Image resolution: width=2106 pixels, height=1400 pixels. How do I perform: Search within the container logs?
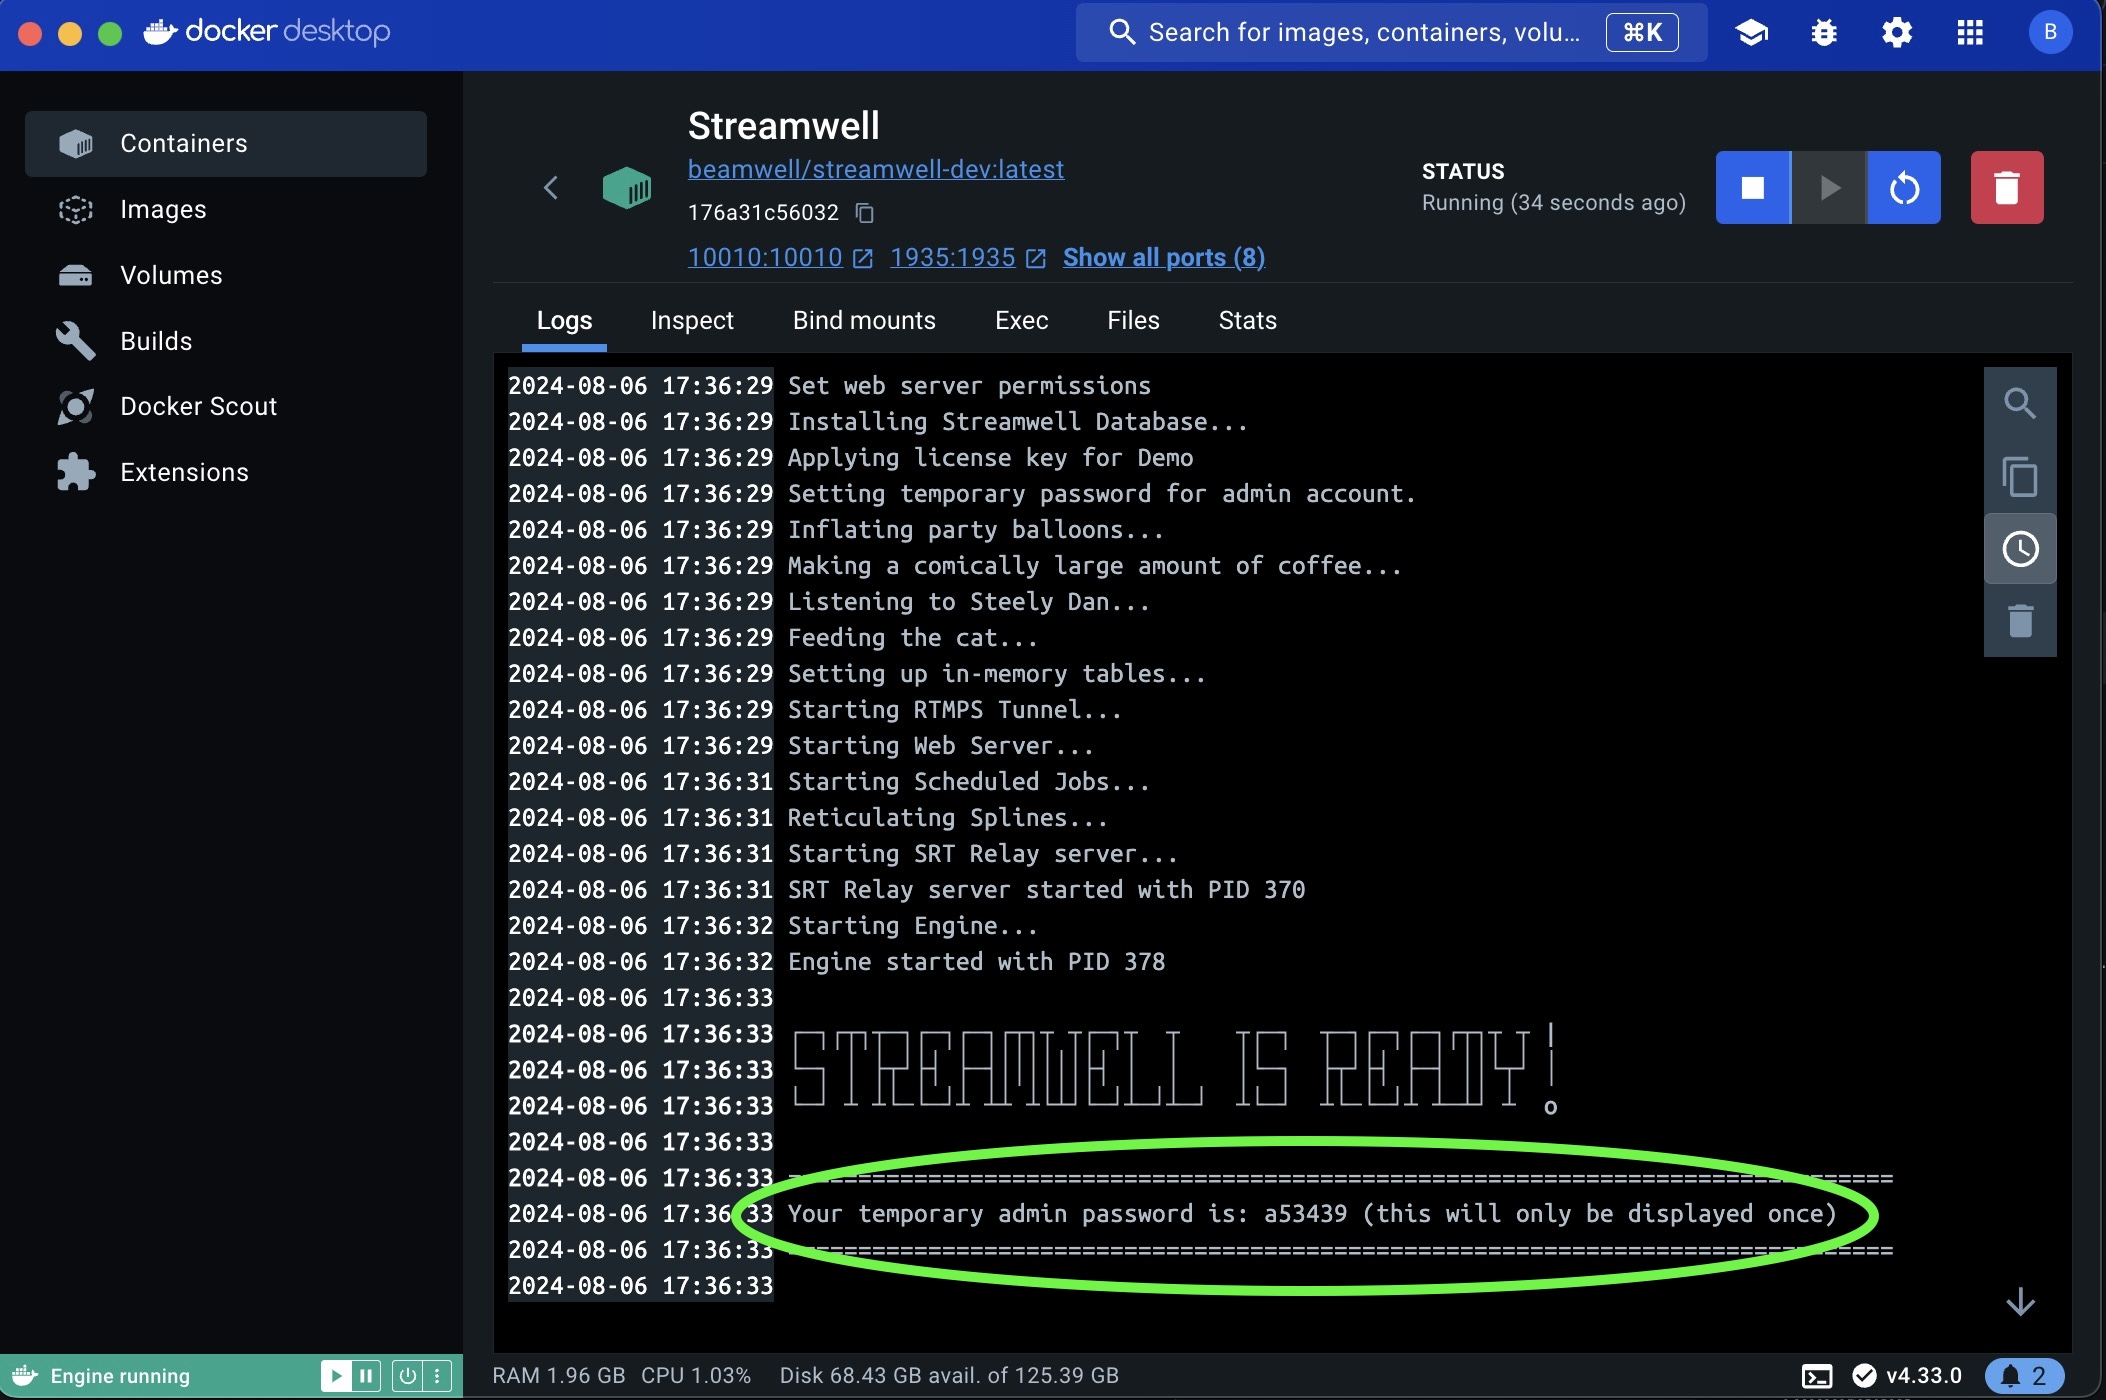[2019, 404]
